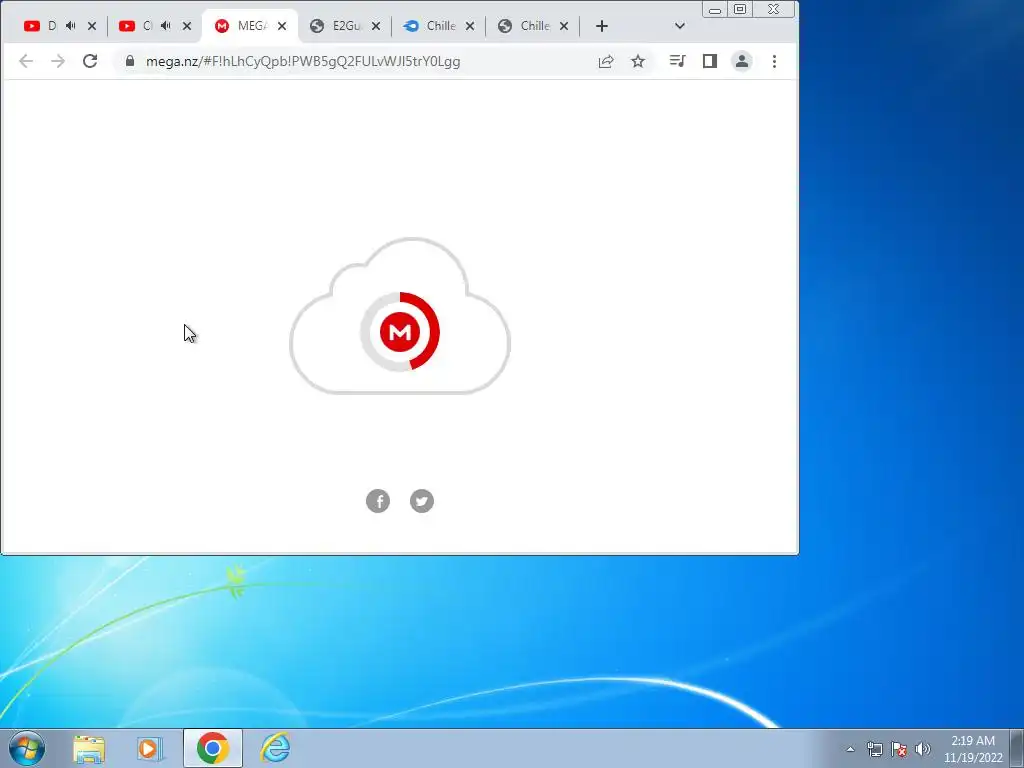Open the Windows Start menu

pos(27,748)
